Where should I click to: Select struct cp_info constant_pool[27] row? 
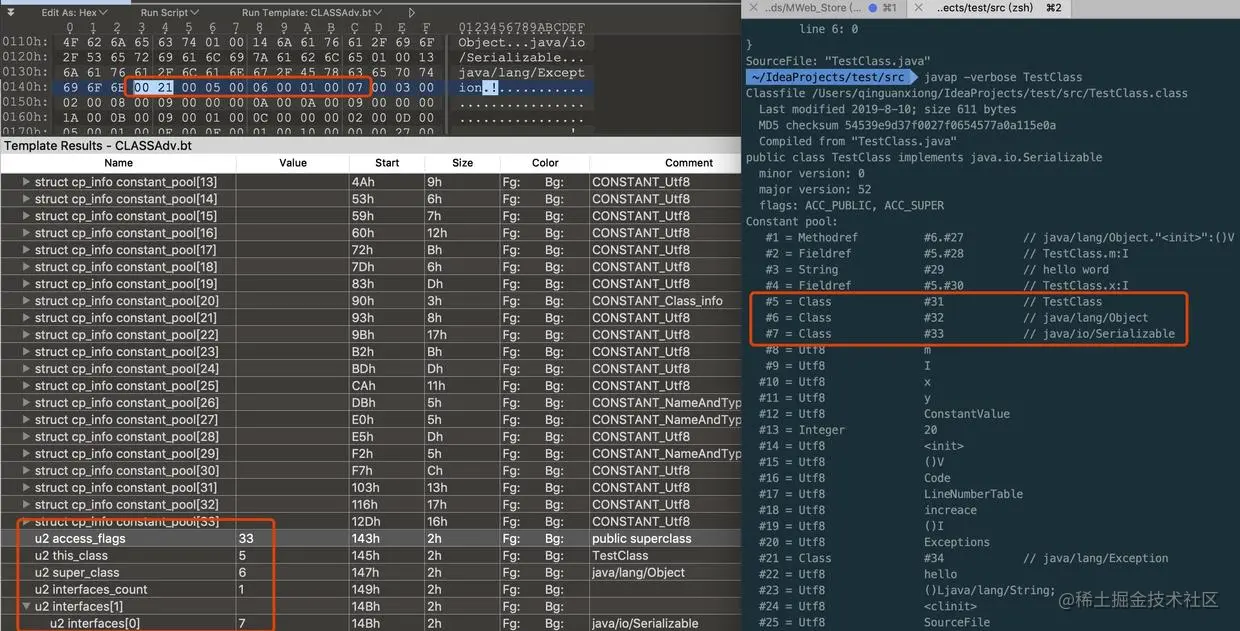[x=371, y=420]
